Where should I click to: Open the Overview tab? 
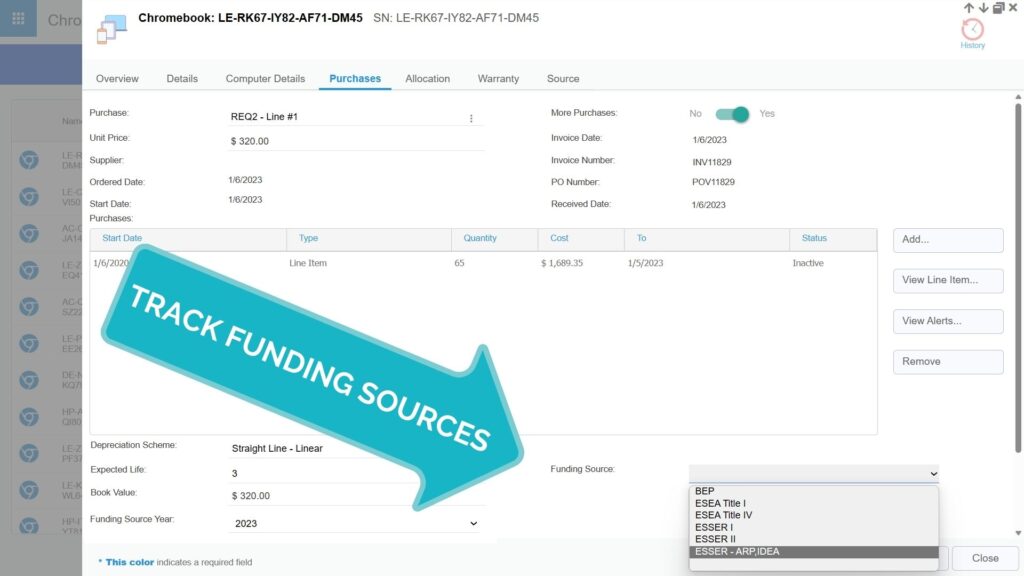(x=117, y=78)
